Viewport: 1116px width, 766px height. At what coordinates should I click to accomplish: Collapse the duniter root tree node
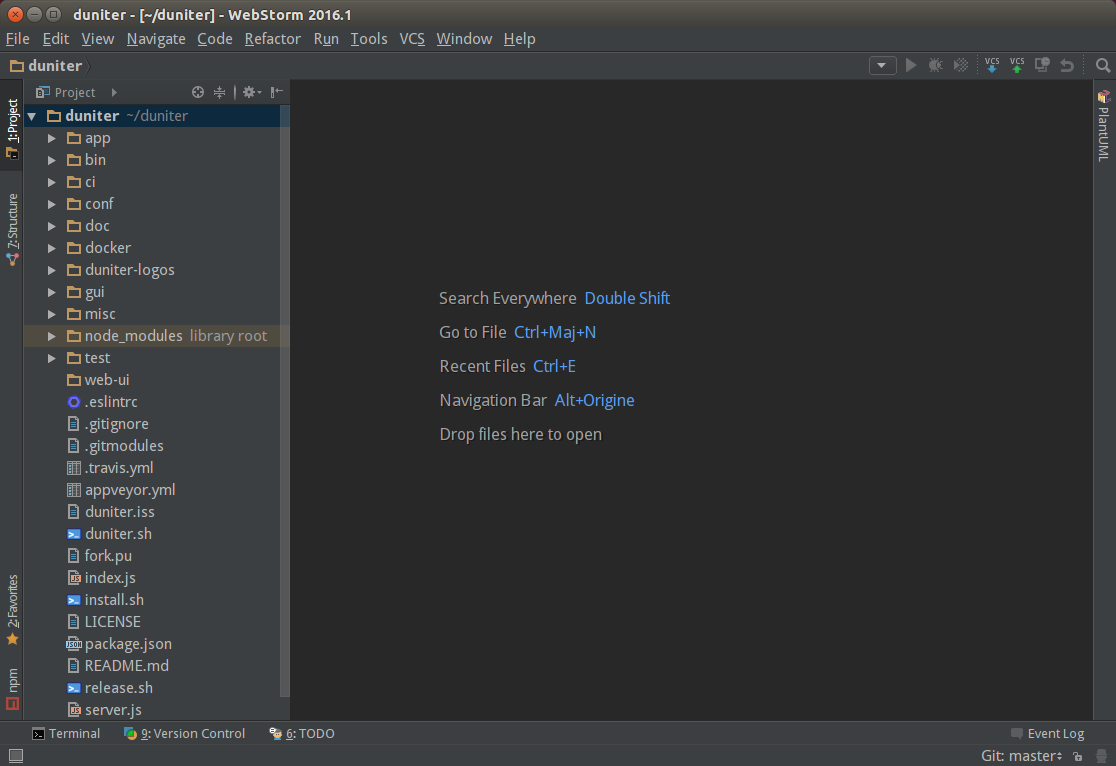click(31, 116)
